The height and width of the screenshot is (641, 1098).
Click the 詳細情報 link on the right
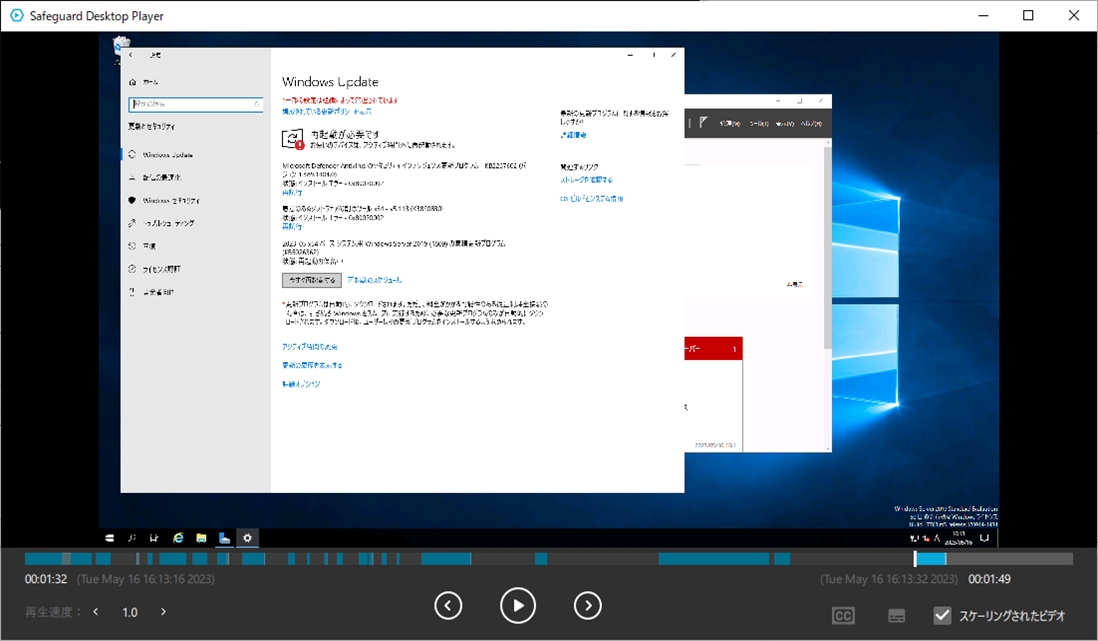(x=574, y=135)
